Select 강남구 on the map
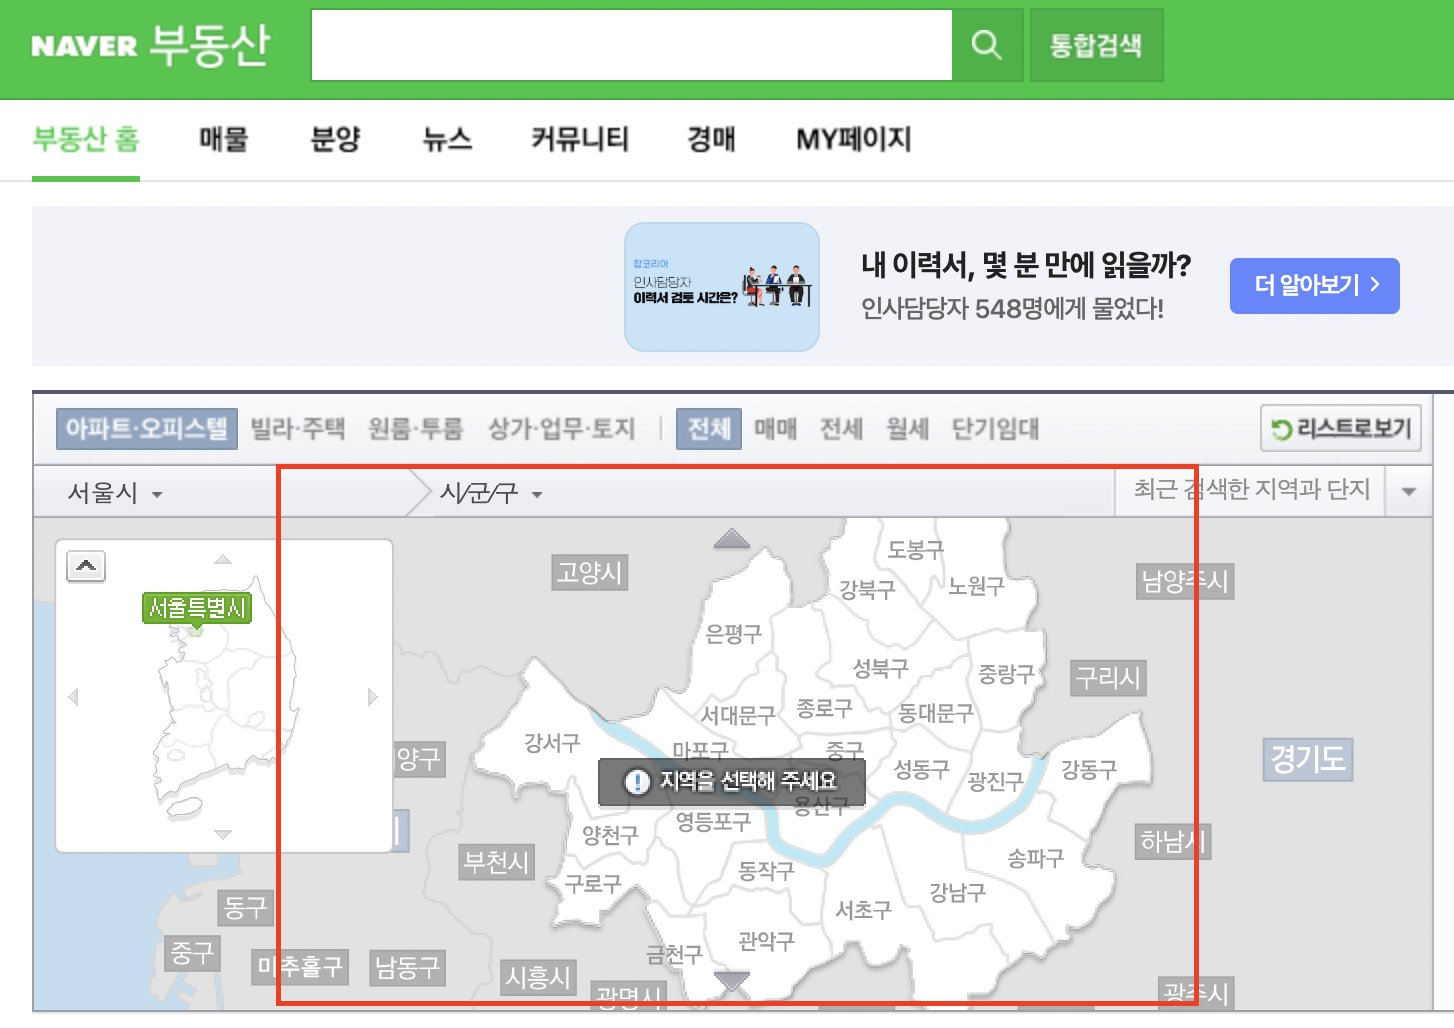1454x1028 pixels. pyautogui.click(x=957, y=892)
